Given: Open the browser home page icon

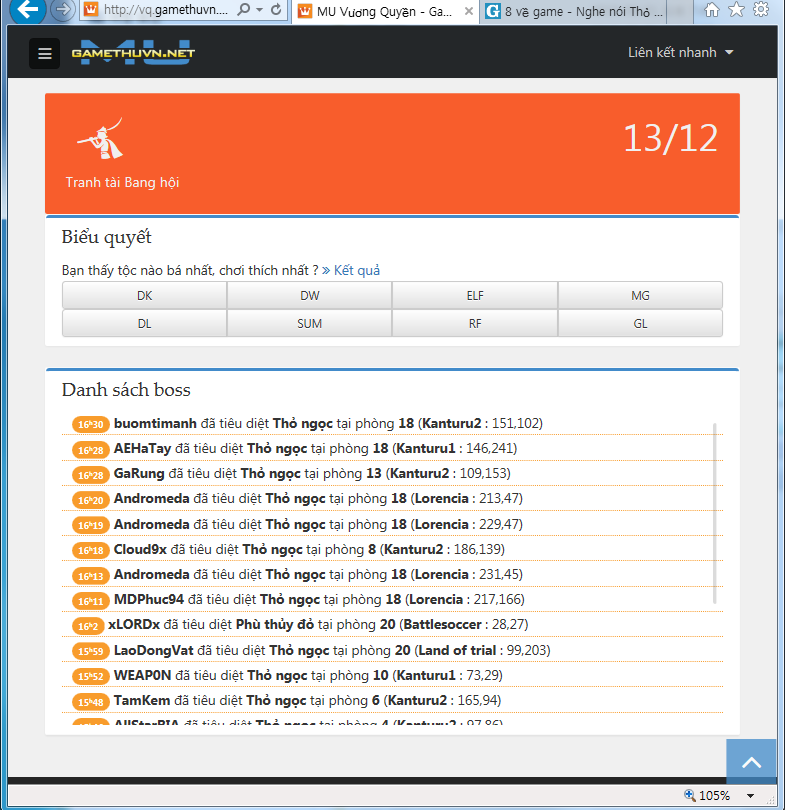Looking at the screenshot, I should click(712, 10).
